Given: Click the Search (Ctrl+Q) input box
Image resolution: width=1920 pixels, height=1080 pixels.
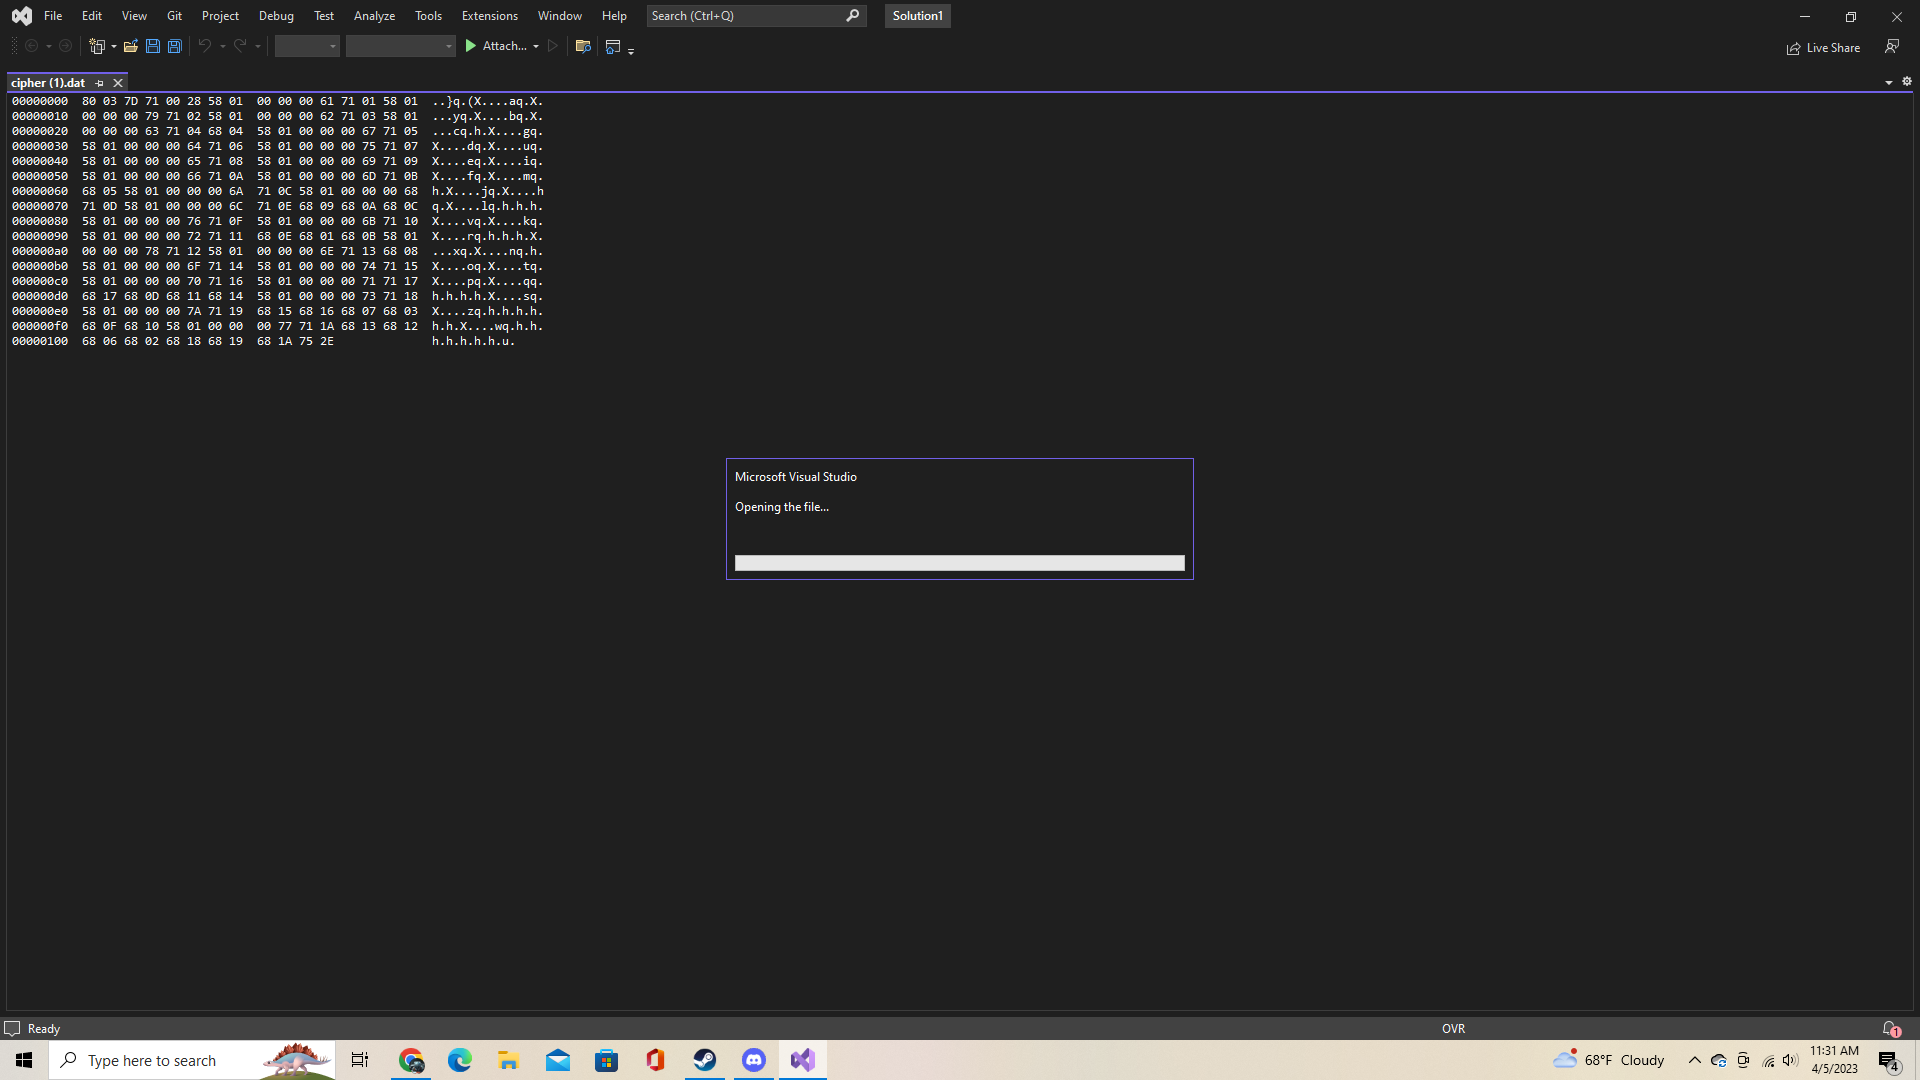Looking at the screenshot, I should coord(745,16).
